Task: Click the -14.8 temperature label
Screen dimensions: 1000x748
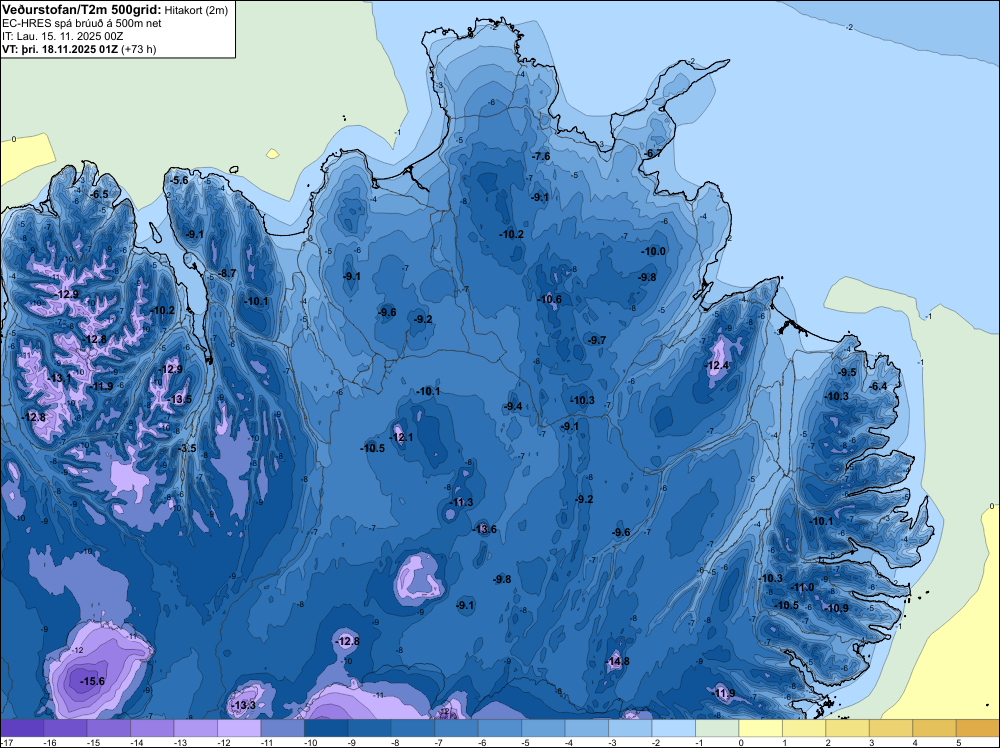Action: point(617,661)
